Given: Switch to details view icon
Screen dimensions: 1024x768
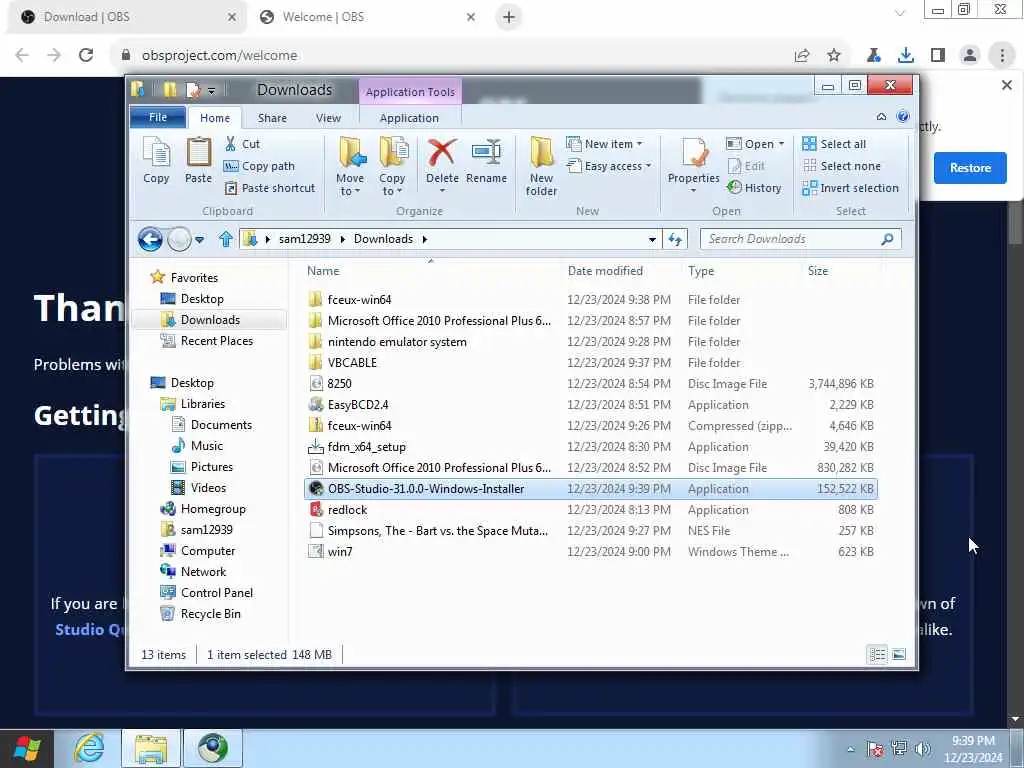Looking at the screenshot, I should [x=877, y=654].
